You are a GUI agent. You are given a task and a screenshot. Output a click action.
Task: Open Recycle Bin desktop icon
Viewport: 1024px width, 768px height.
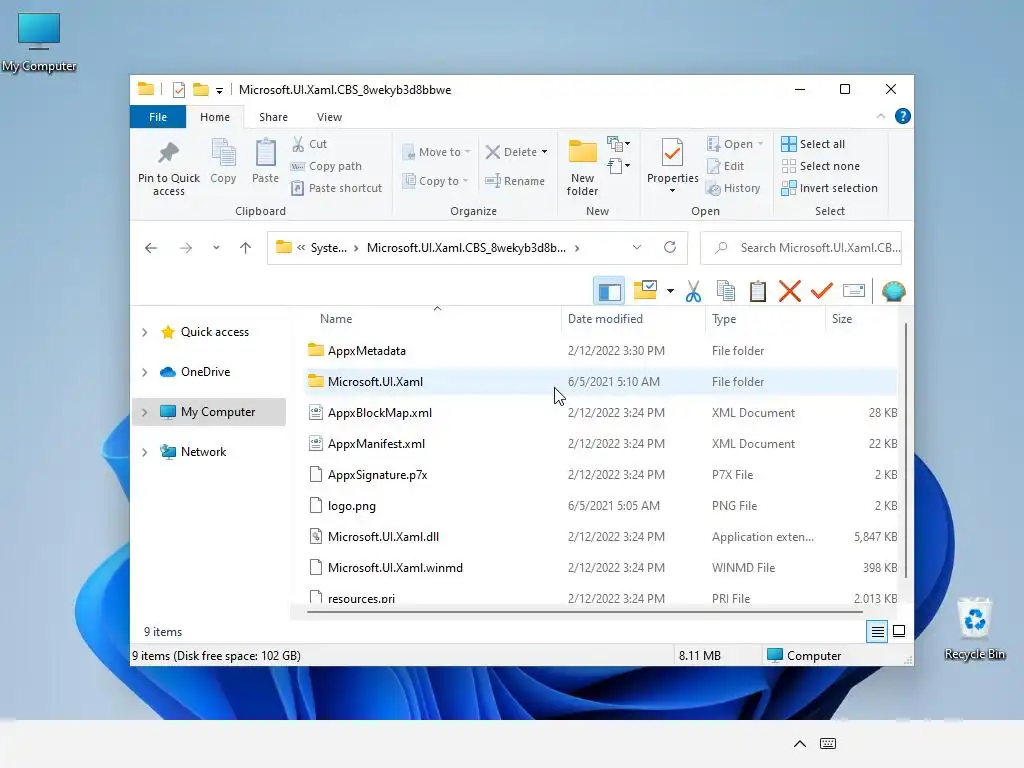point(974,628)
